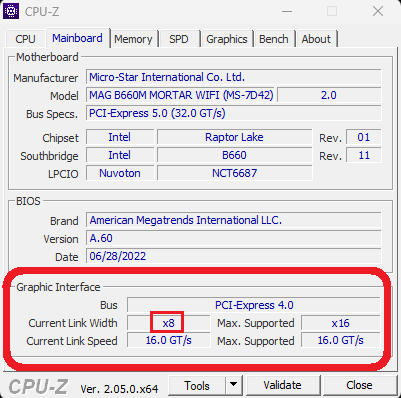Open the Graphics tab
This screenshot has width=401, height=398.
click(x=227, y=39)
